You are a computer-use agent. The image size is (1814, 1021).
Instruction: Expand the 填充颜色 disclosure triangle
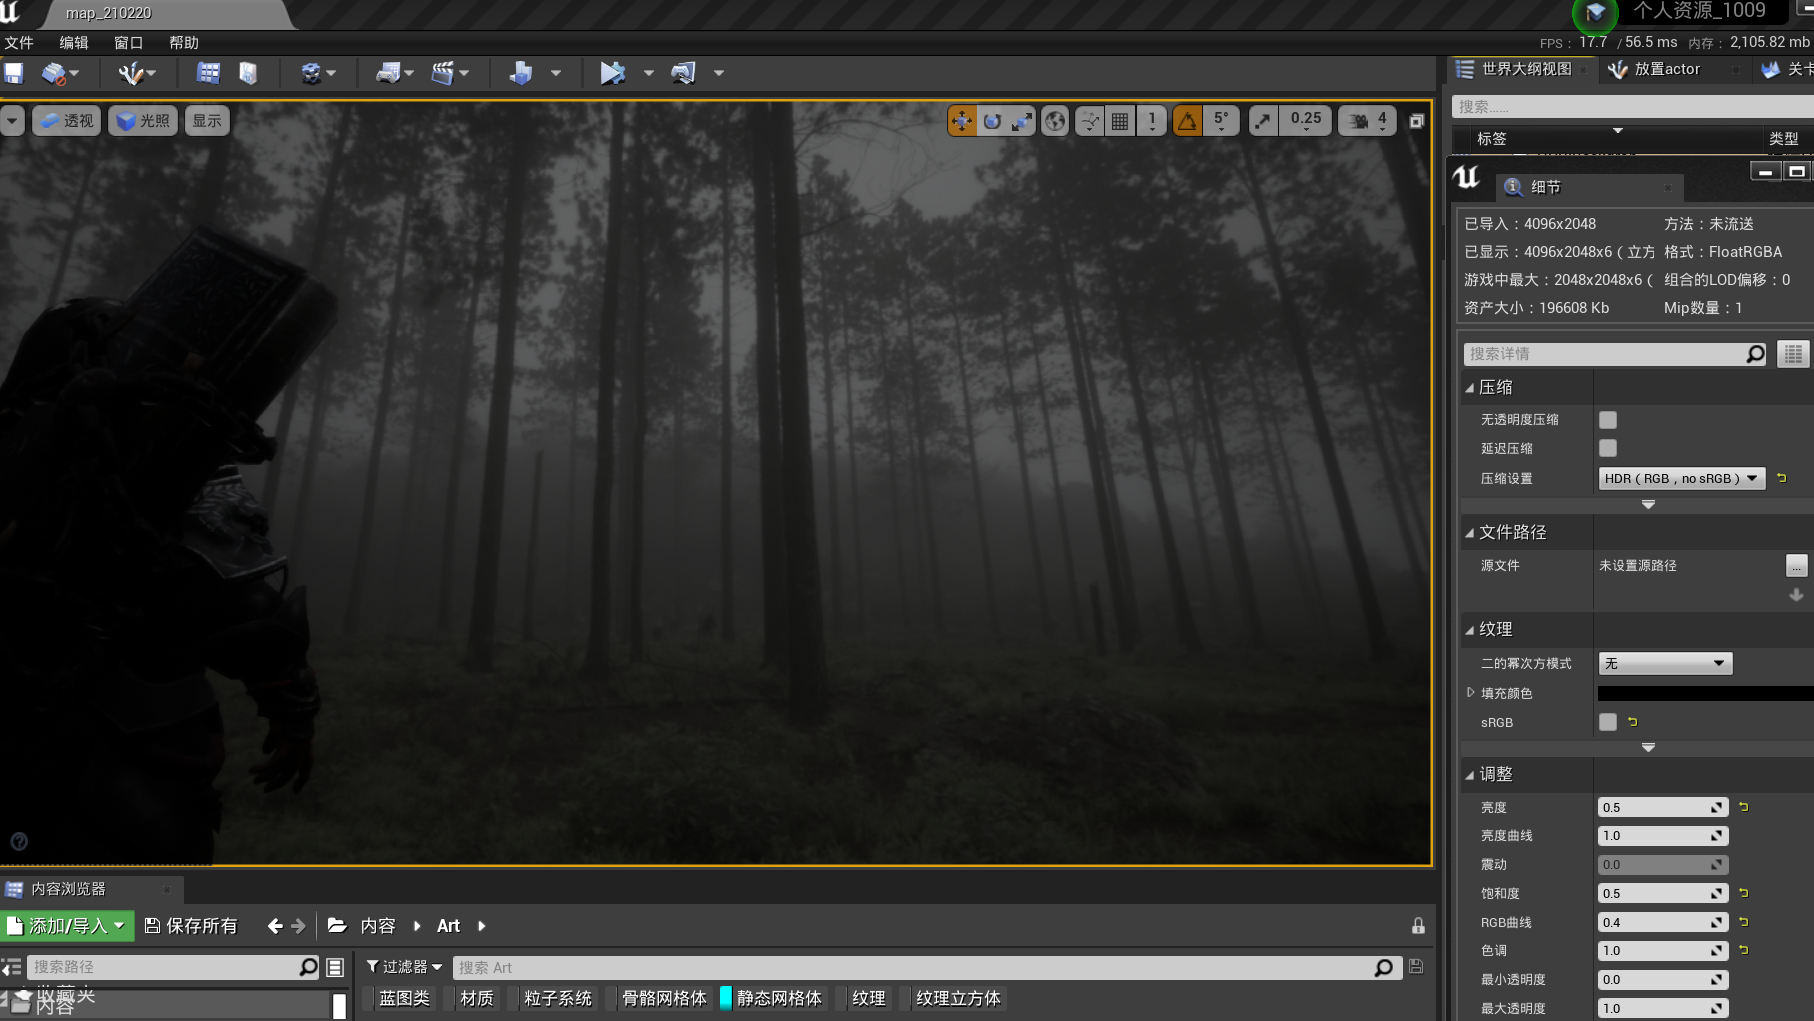click(x=1470, y=691)
